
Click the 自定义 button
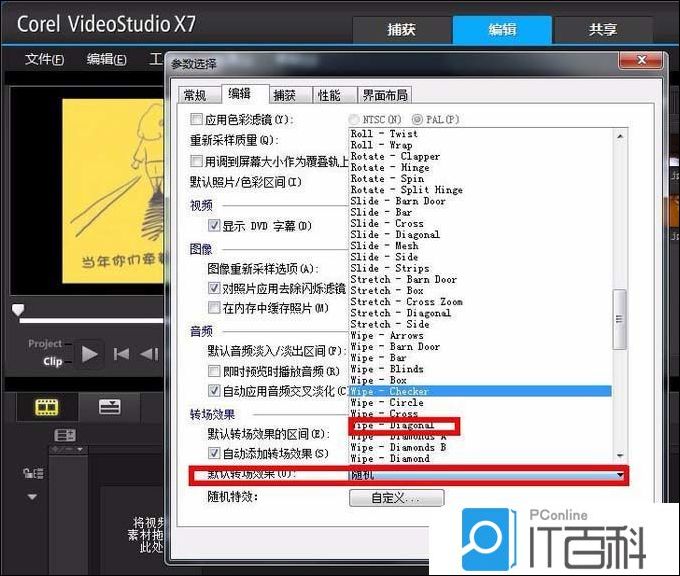click(x=396, y=497)
